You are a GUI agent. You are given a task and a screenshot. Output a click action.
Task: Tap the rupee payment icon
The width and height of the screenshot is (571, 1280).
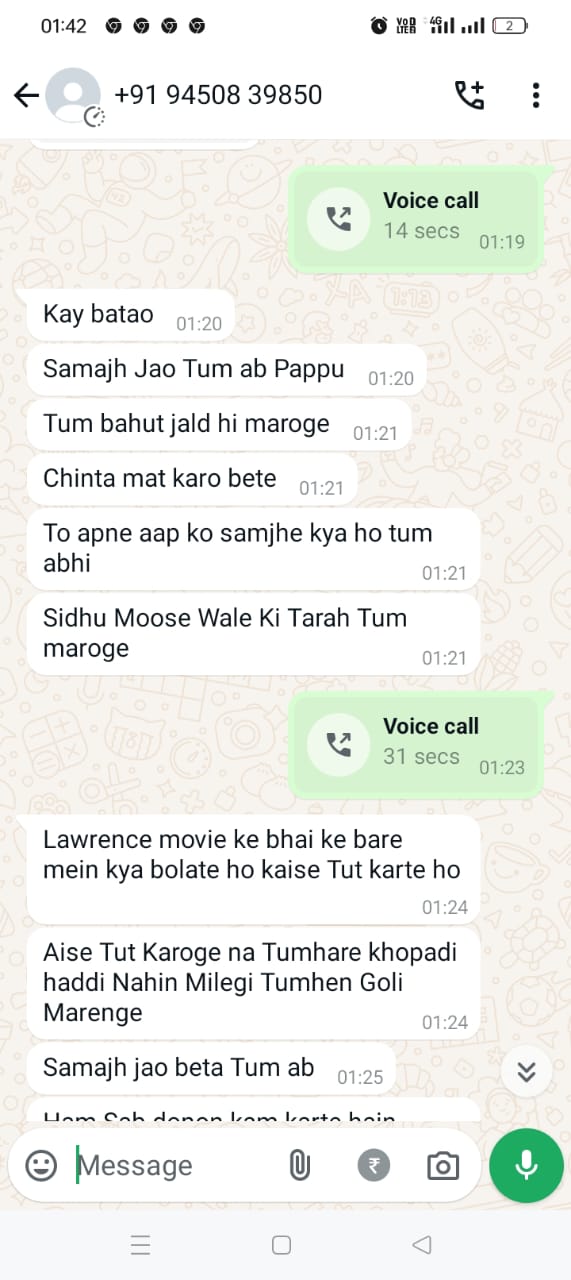pos(374,1165)
